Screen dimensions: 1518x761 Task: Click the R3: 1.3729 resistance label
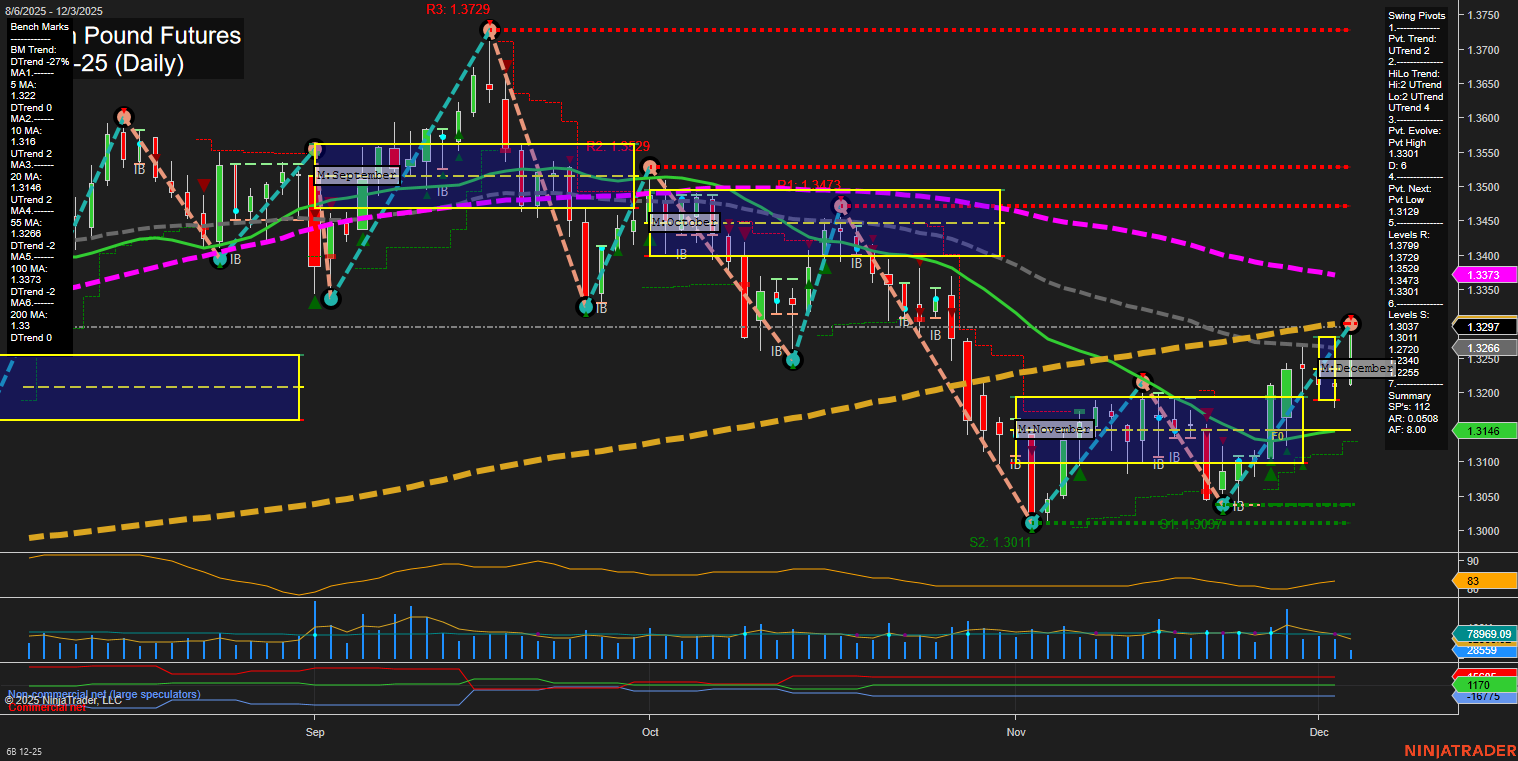[x=458, y=9]
